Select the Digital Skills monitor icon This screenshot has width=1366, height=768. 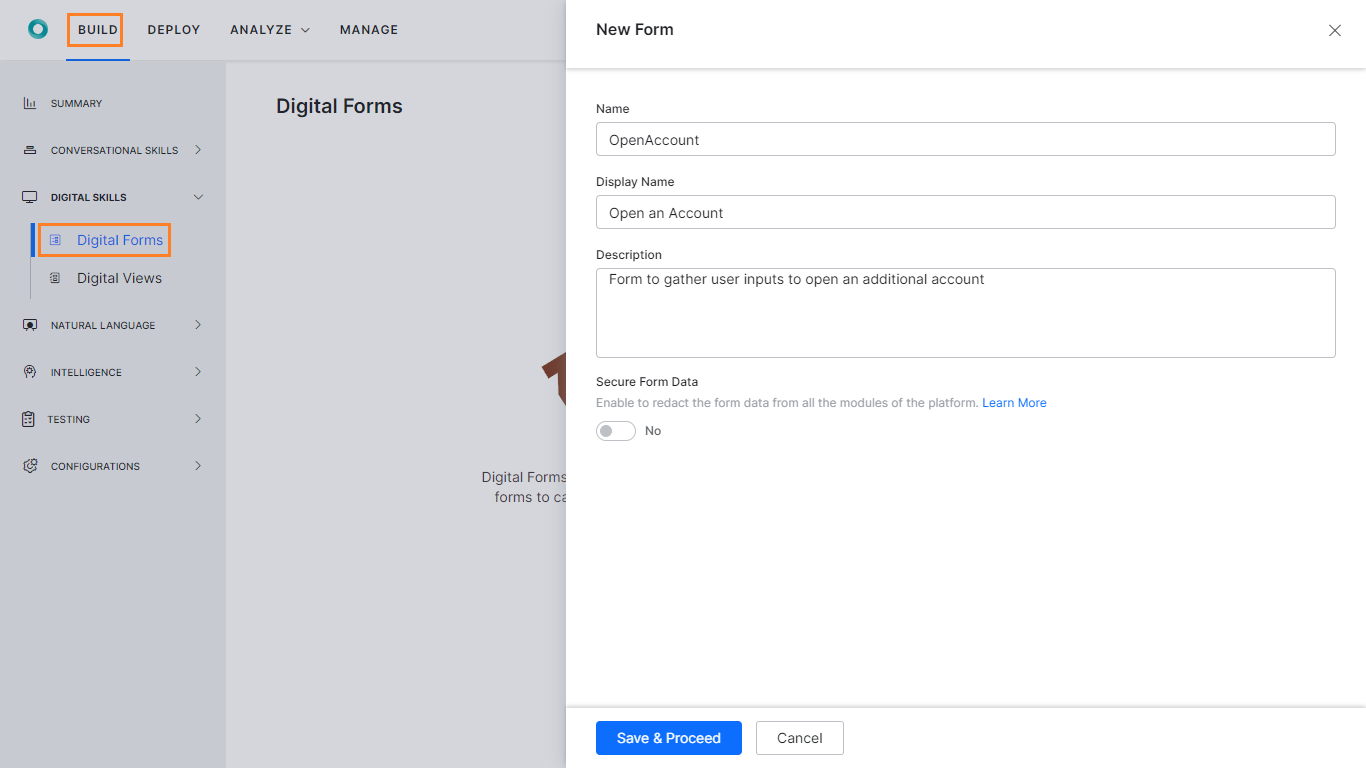tap(29, 196)
